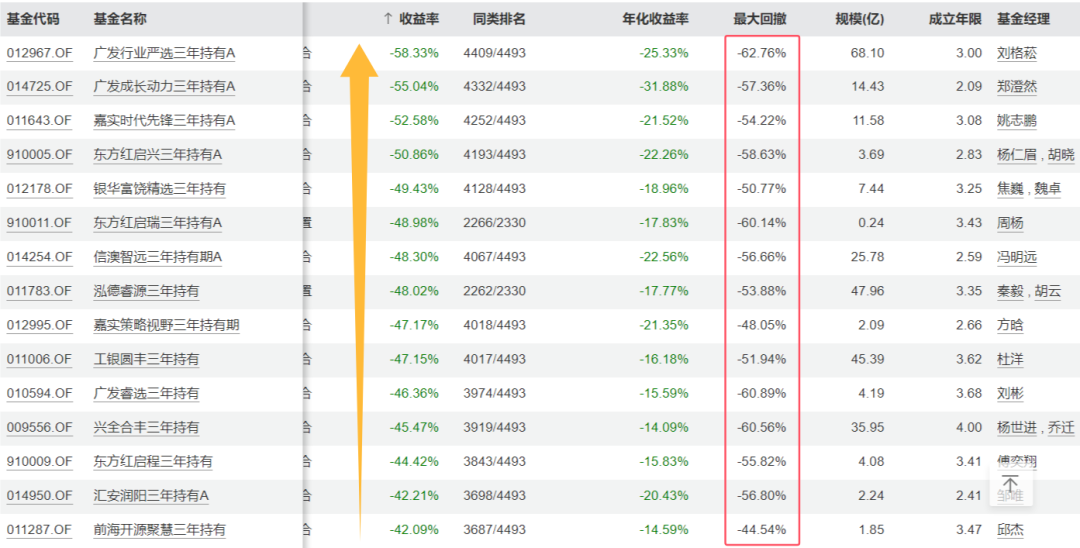Image resolution: width=1080 pixels, height=548 pixels.
Task: Open fund code 014950.OF
Action: pos(39,496)
